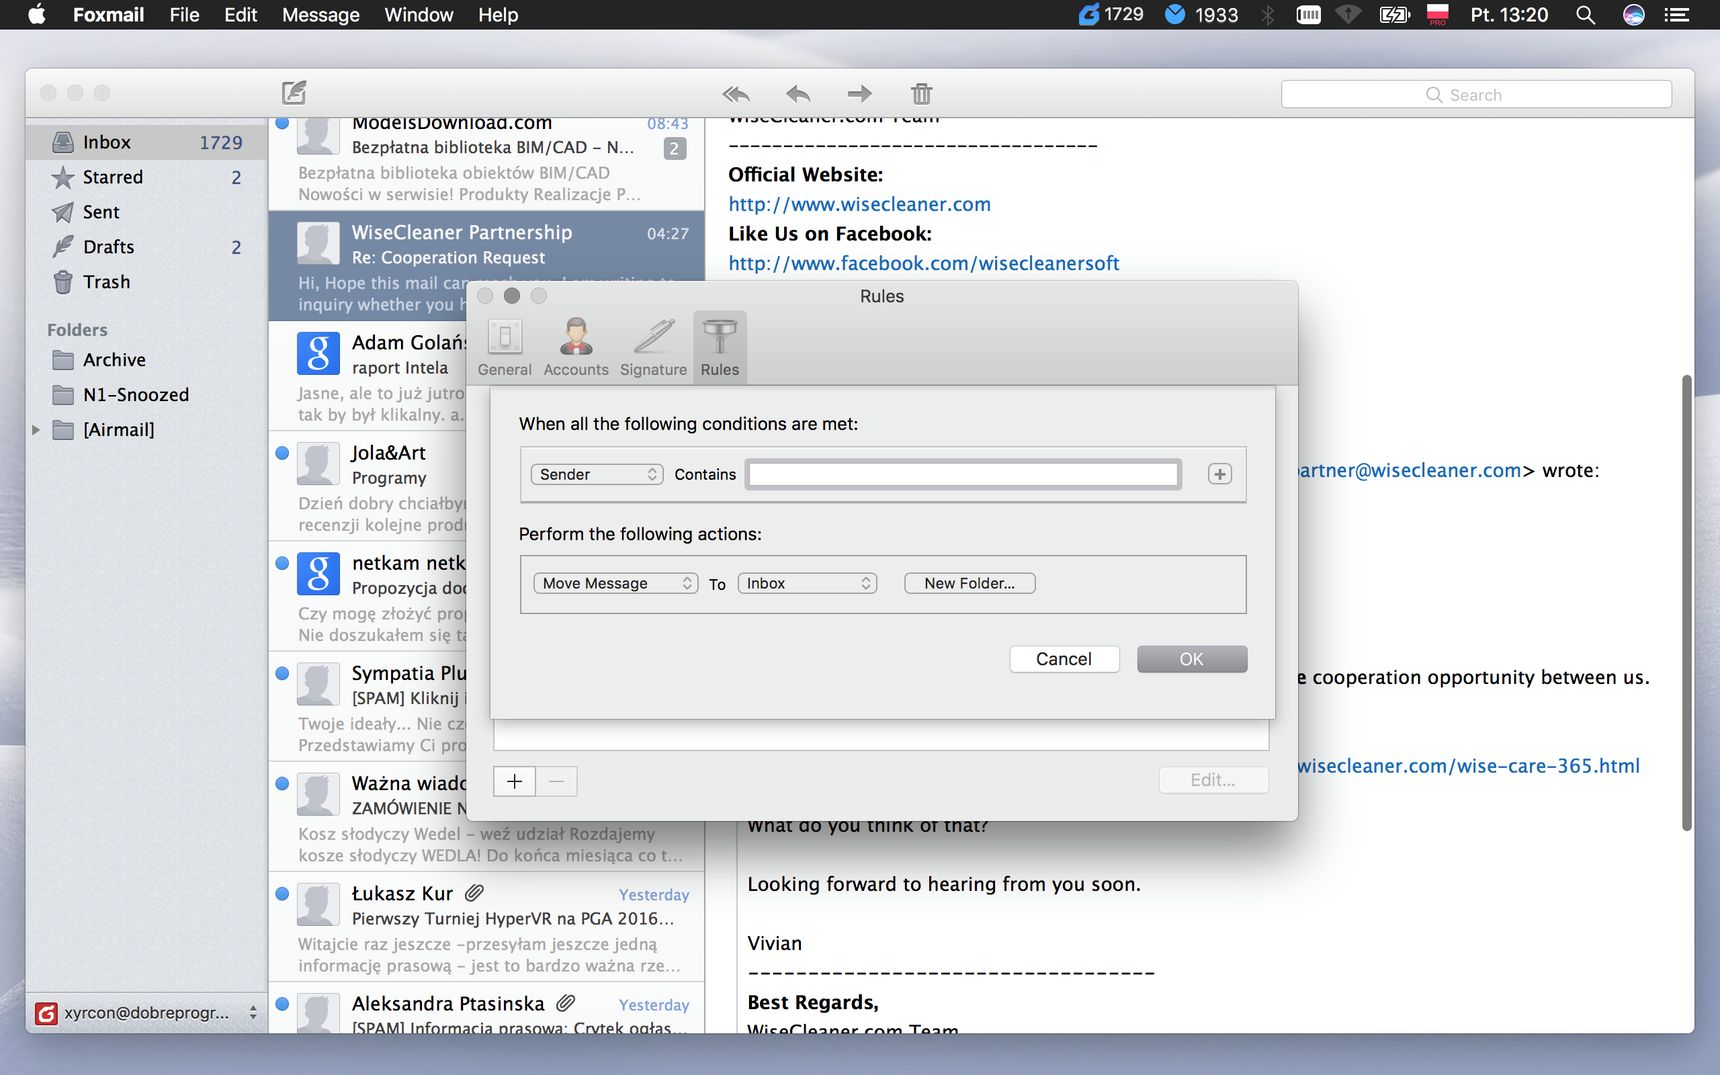Click the Edit... button
The width and height of the screenshot is (1720, 1075).
(x=1213, y=780)
